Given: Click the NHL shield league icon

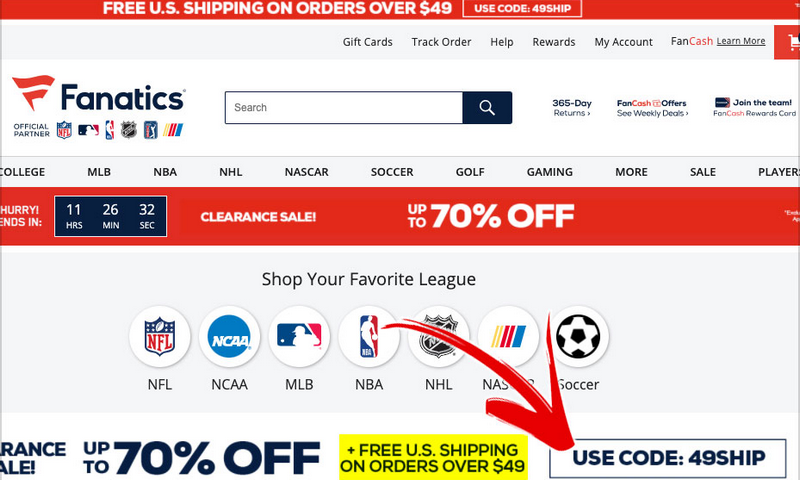Looking at the screenshot, I should click(438, 337).
